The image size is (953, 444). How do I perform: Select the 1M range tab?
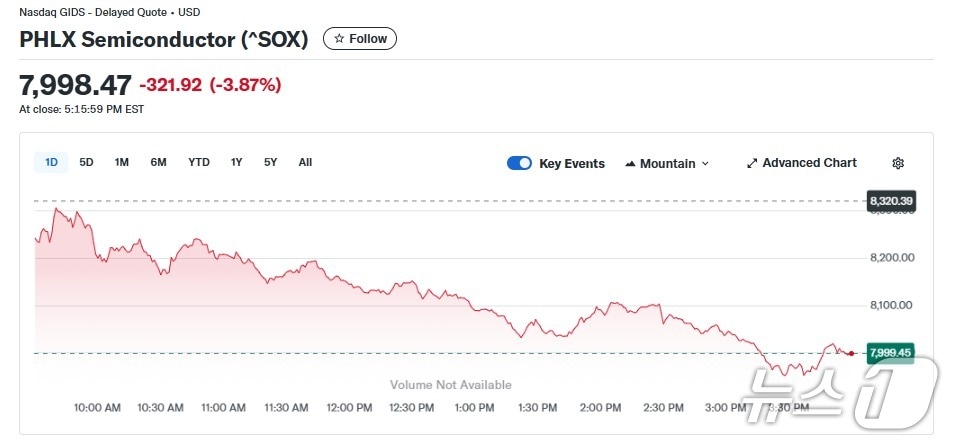coord(121,162)
